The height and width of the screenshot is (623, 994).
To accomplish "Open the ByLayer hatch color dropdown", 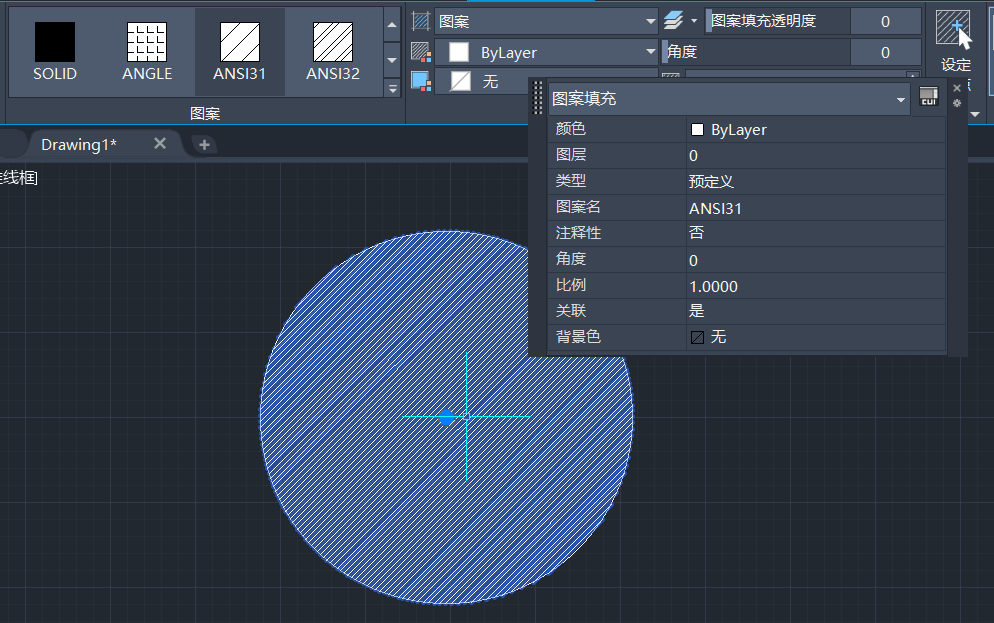I will coord(546,52).
